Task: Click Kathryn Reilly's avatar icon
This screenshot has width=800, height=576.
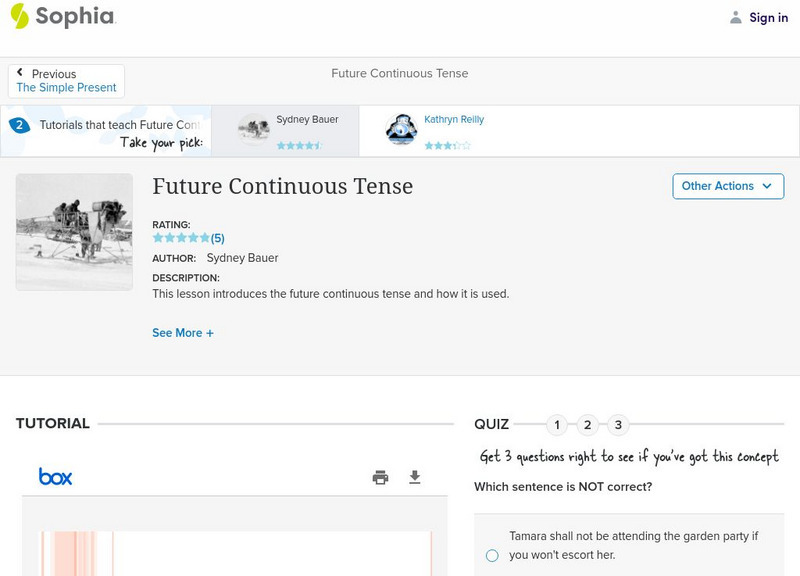Action: point(401,130)
